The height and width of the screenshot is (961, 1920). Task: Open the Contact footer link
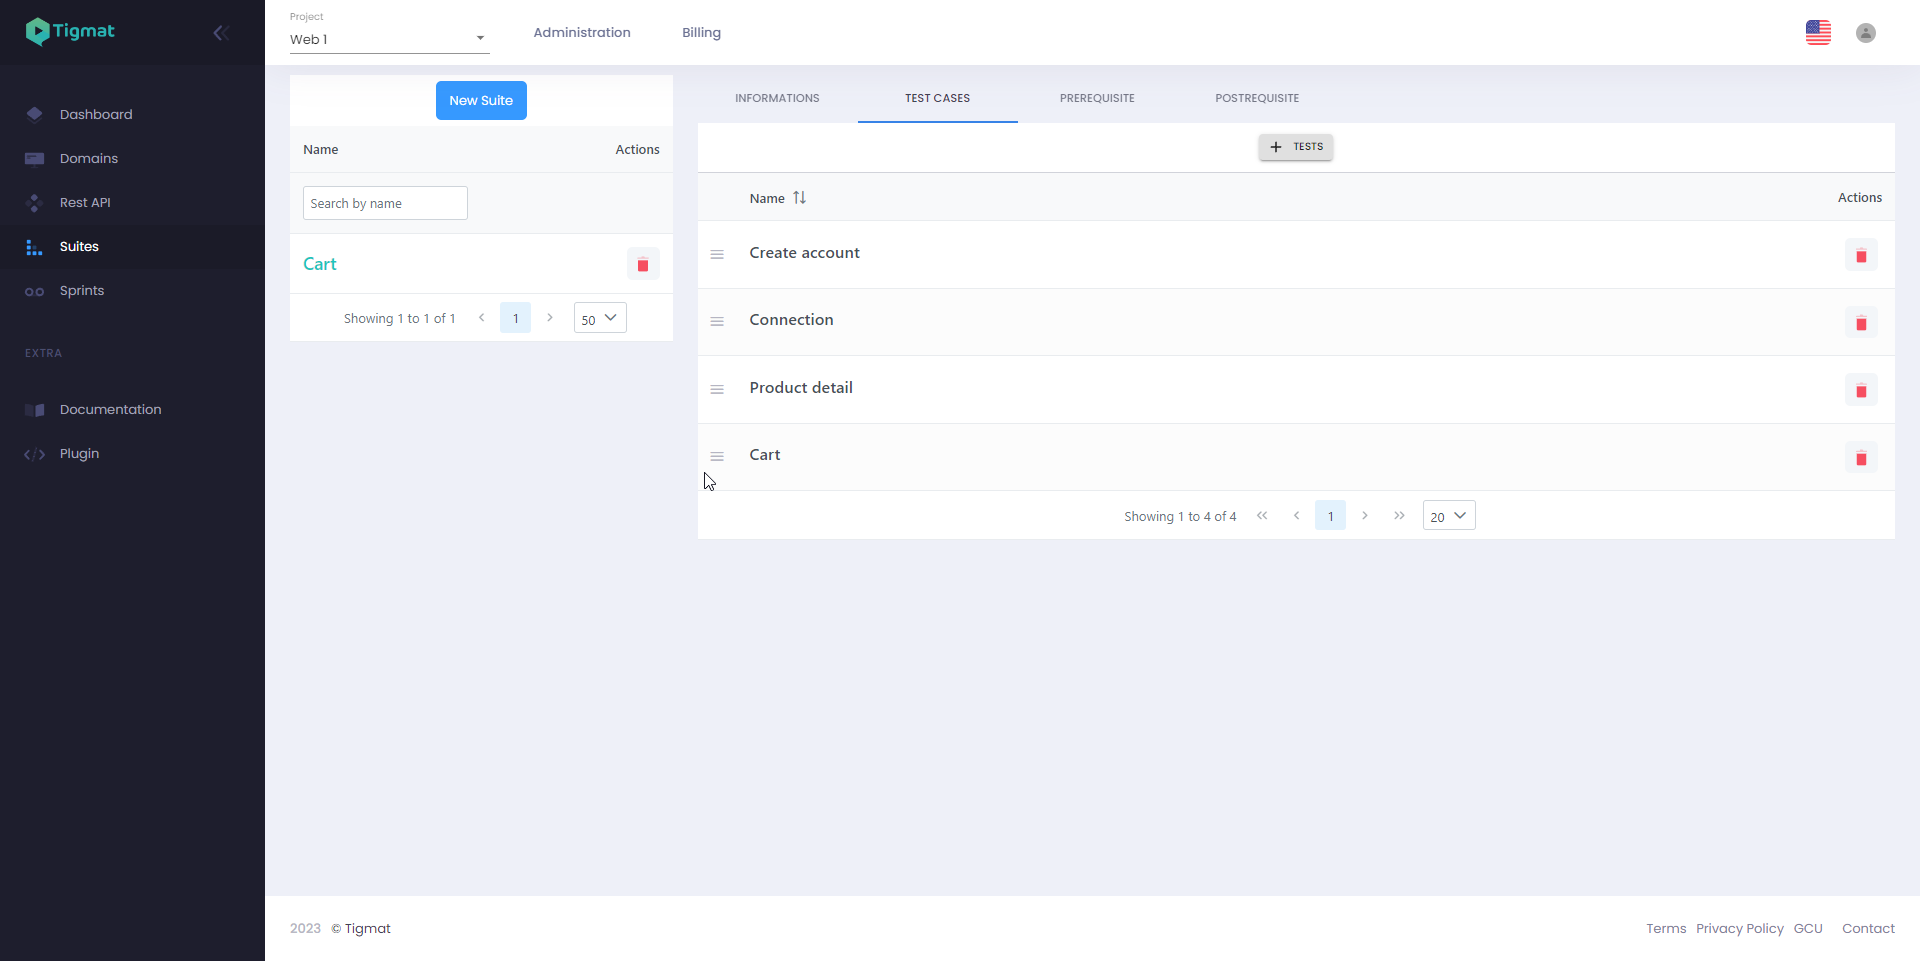(x=1868, y=929)
